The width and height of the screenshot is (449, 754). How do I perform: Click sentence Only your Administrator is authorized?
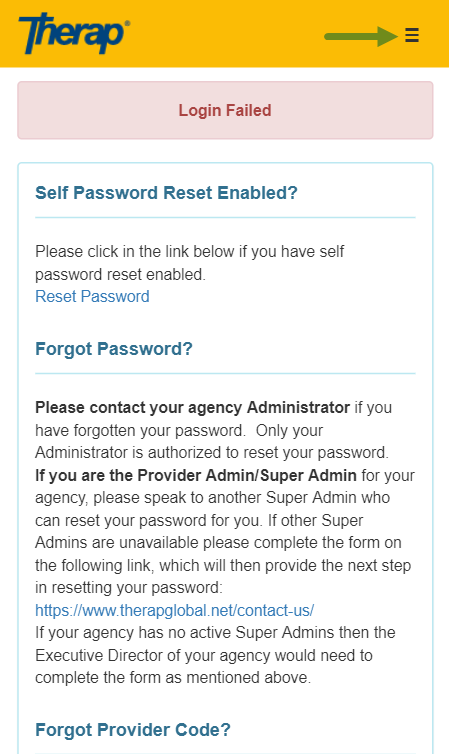click(x=212, y=441)
